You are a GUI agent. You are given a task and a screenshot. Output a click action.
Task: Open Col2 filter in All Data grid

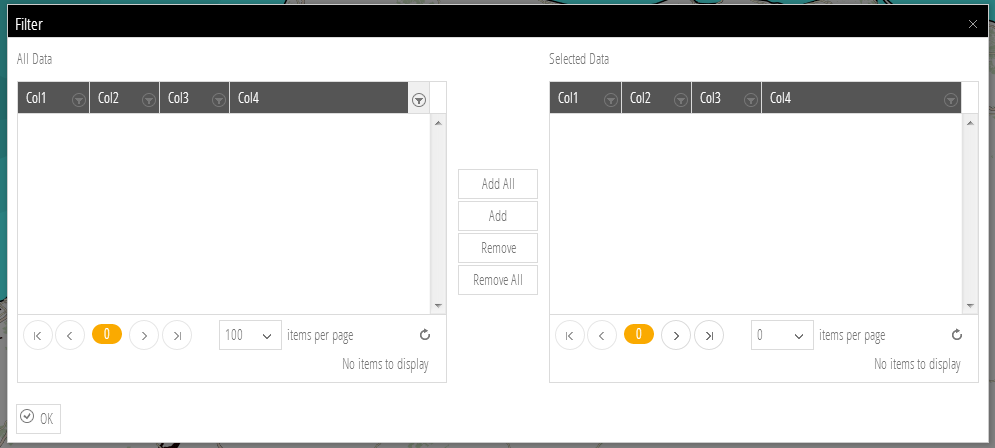point(149,99)
